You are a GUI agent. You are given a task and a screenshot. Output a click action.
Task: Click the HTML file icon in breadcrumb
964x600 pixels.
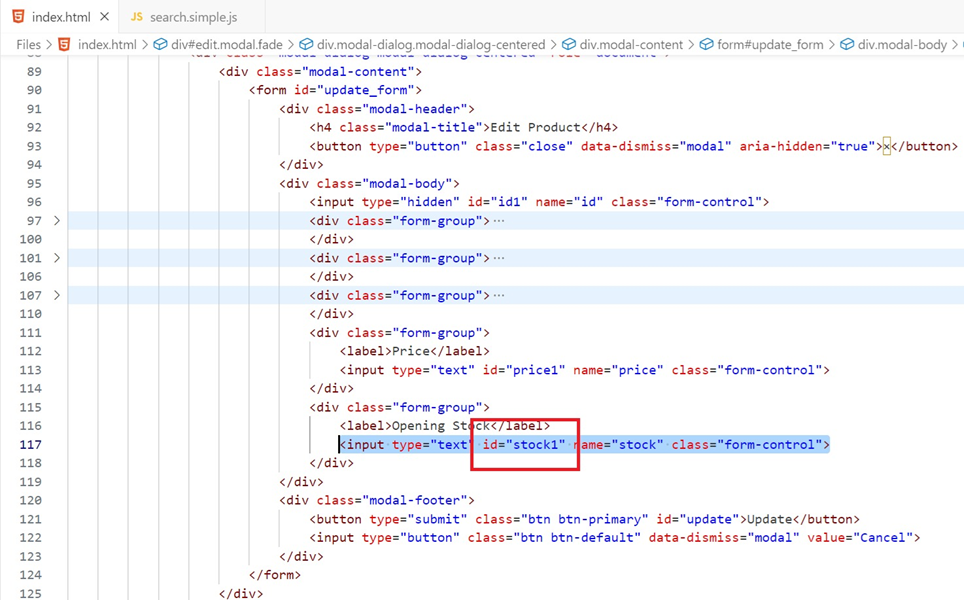[x=64, y=44]
